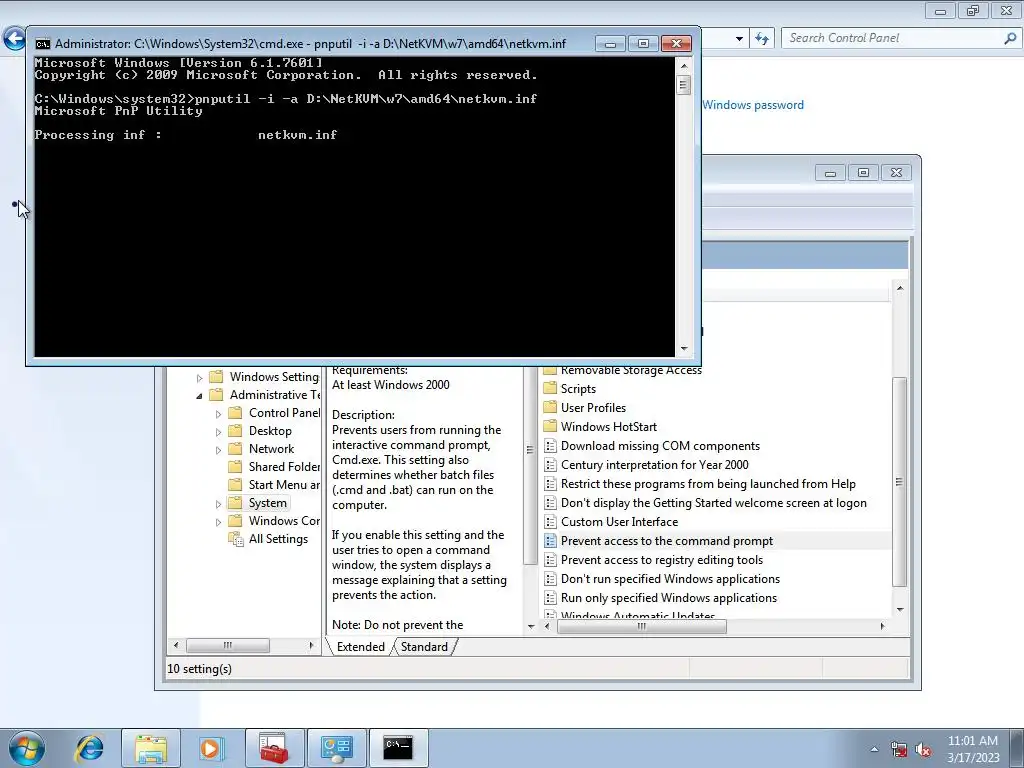This screenshot has width=1024, height=768.
Task: Click tree pane scroll left arrow
Action: pyautogui.click(x=176, y=645)
